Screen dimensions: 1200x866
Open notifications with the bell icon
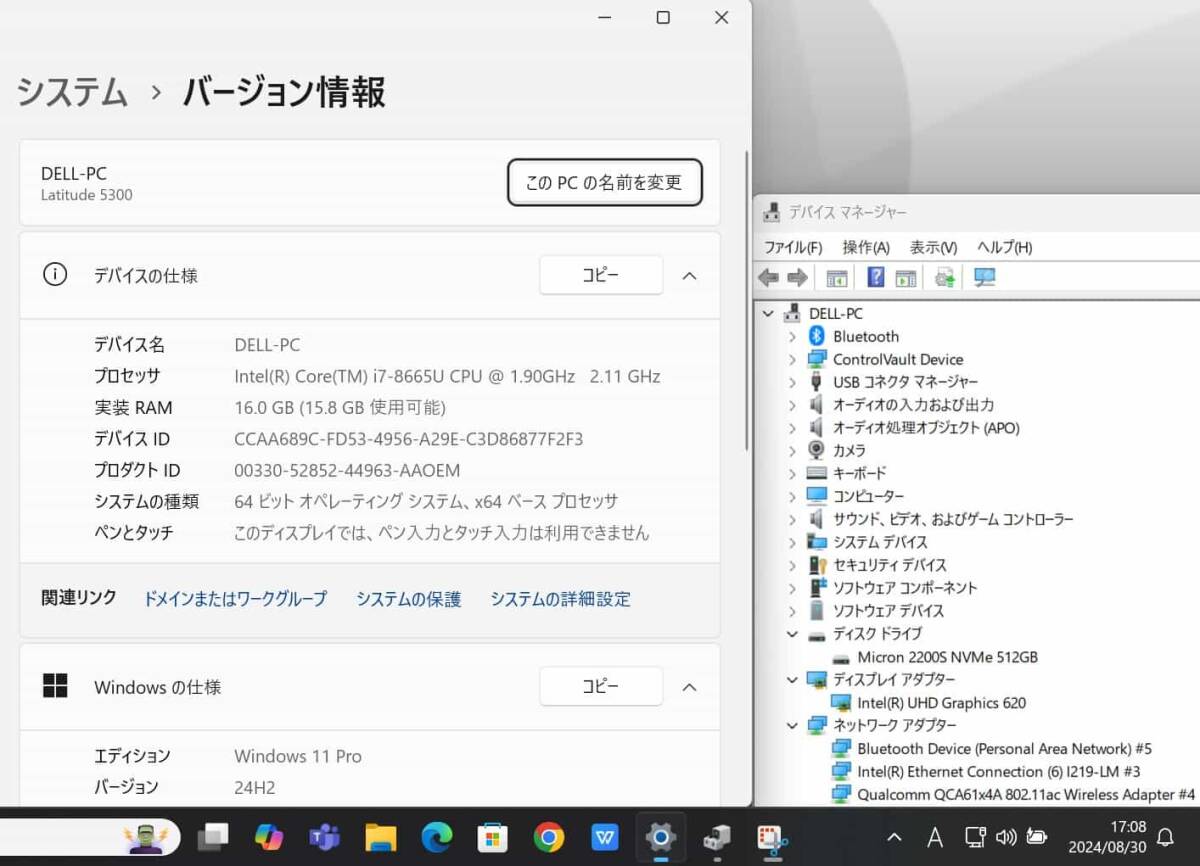click(x=1165, y=837)
